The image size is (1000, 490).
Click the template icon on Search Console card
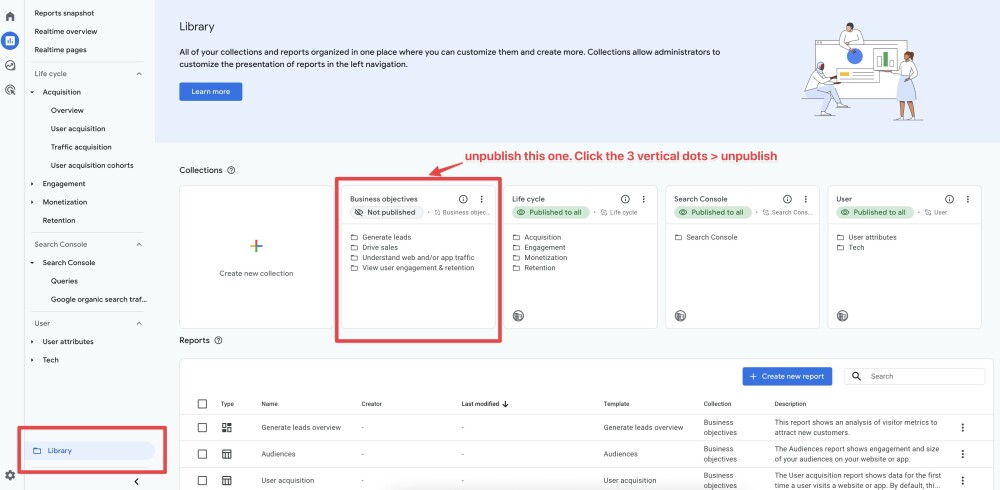pos(680,315)
